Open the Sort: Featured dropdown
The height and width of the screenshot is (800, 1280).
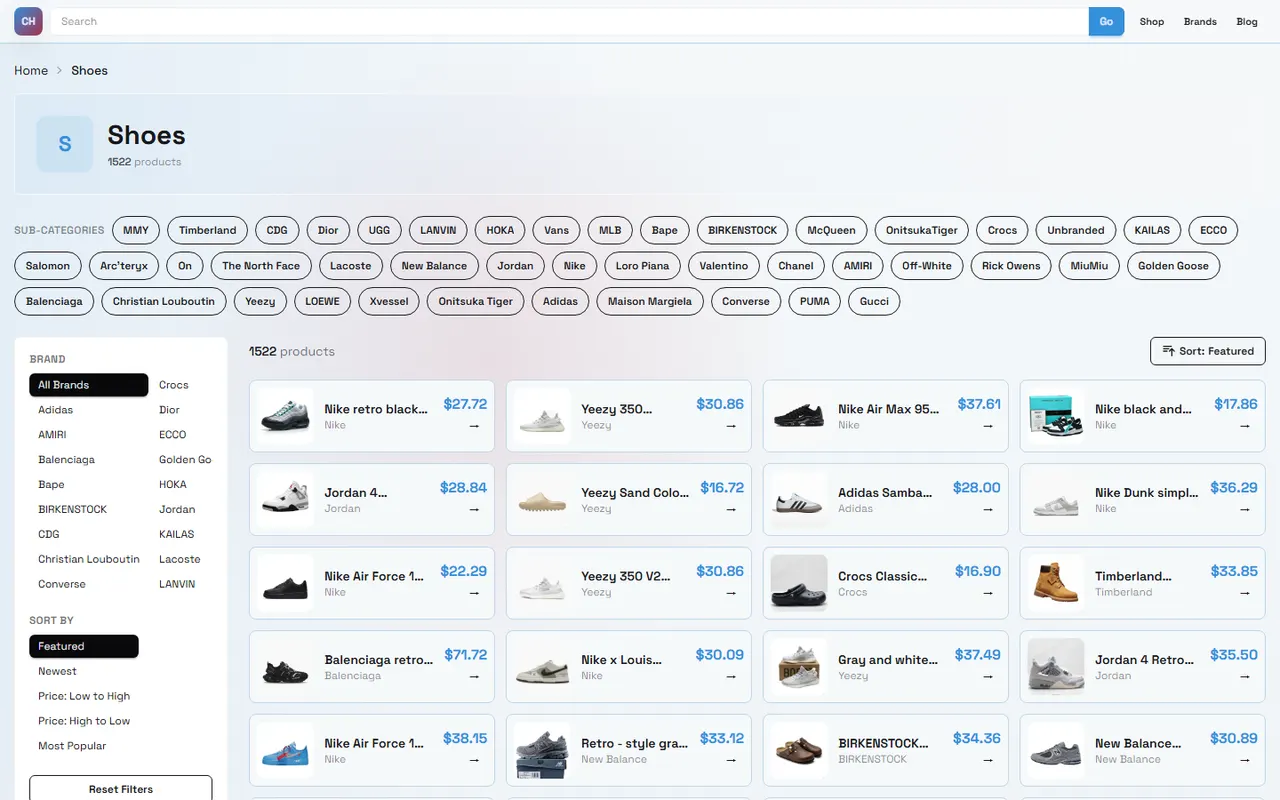1208,351
